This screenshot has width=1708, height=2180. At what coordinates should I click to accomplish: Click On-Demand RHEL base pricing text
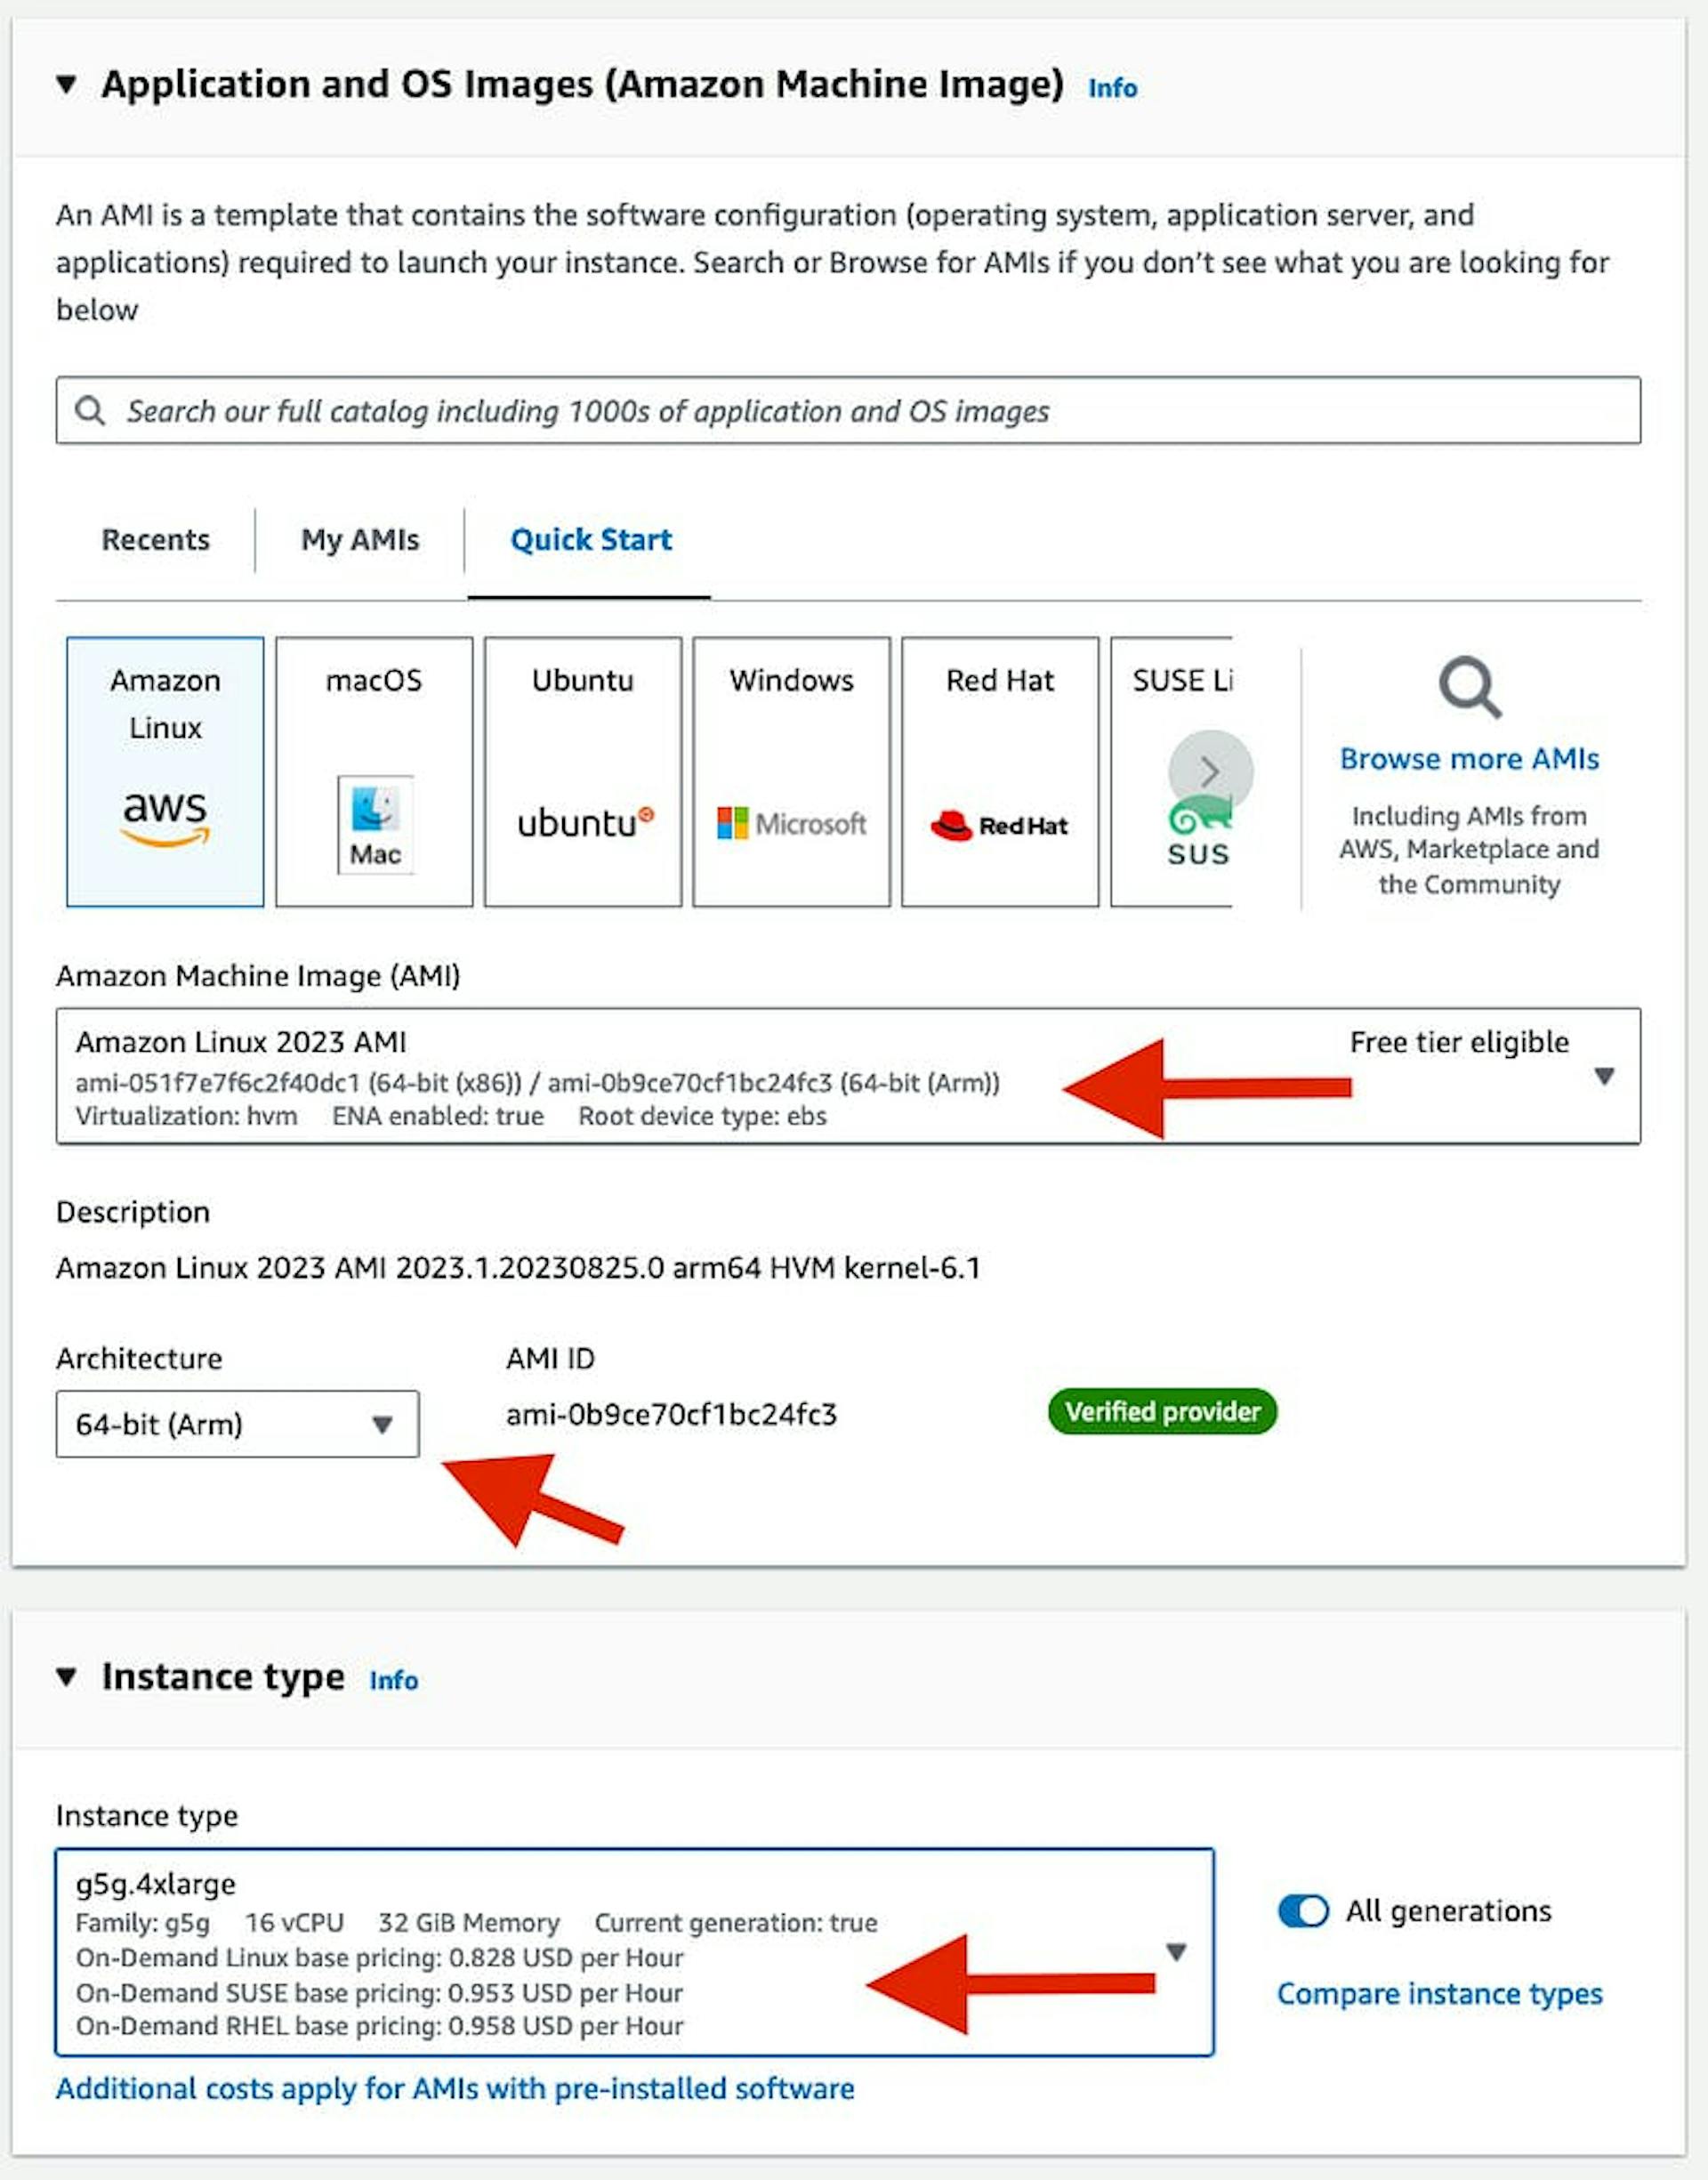pyautogui.click(x=379, y=2026)
